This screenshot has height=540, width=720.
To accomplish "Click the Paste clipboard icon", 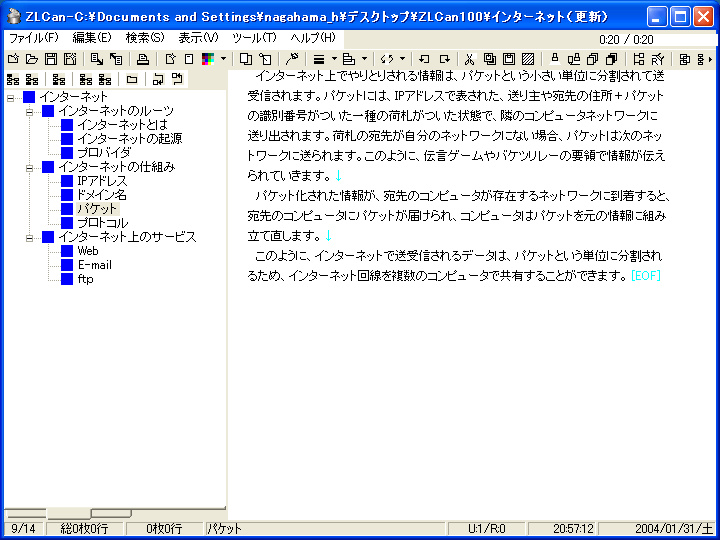I will click(x=509, y=59).
